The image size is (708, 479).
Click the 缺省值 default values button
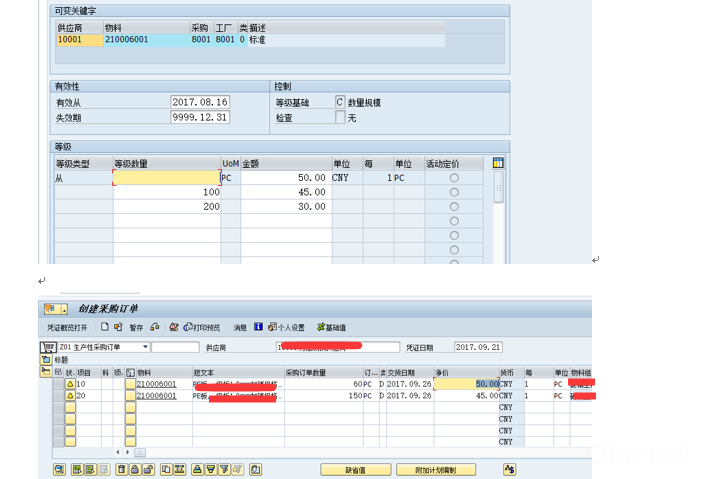[x=355, y=469]
